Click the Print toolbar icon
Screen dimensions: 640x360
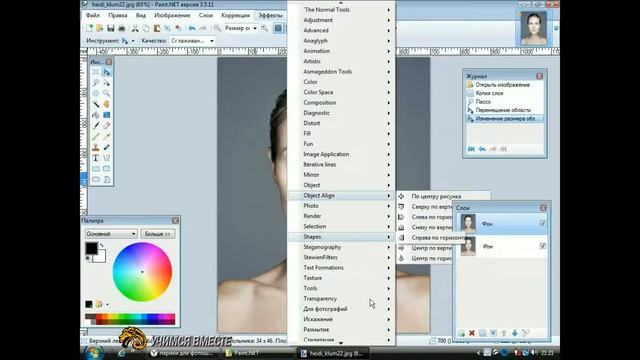[x=121, y=28]
